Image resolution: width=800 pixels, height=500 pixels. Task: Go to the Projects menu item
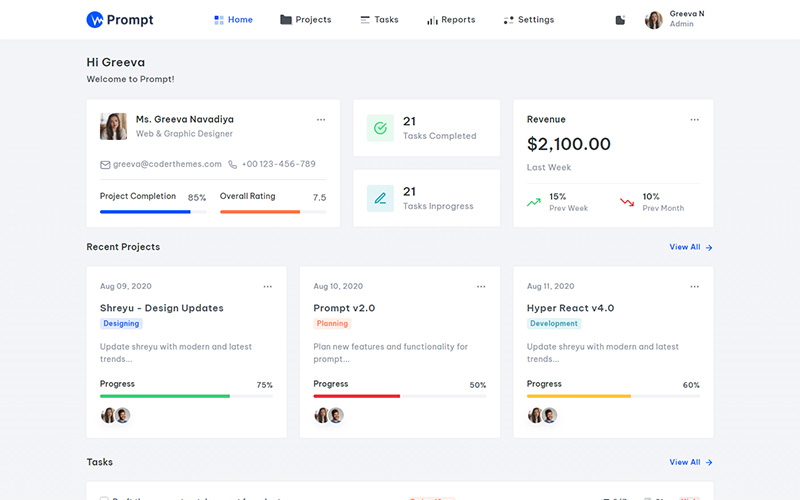coord(306,20)
